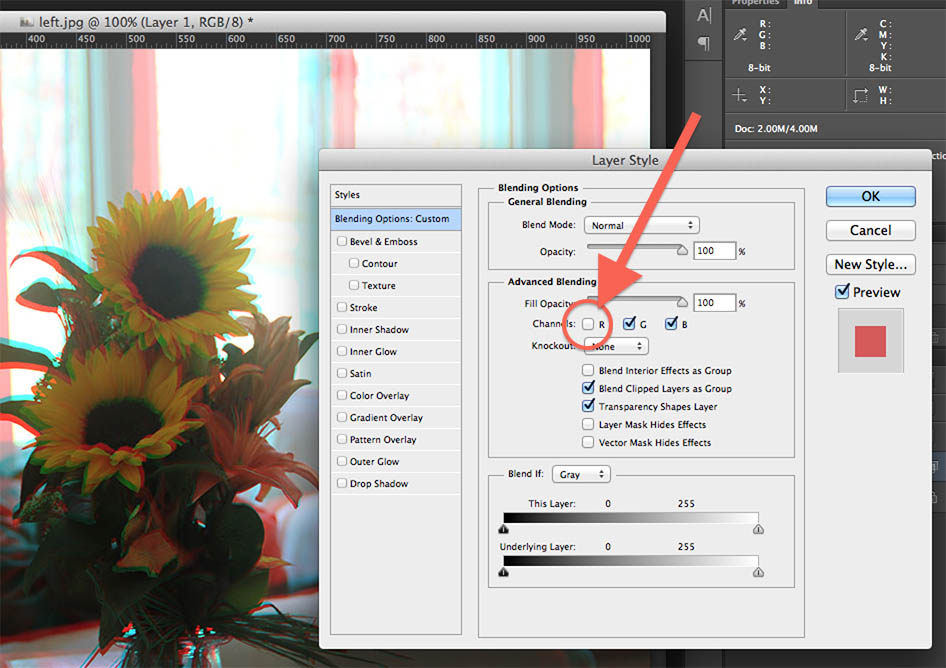Click the left.jpg document title icon
The image size is (946, 668).
click(26, 22)
